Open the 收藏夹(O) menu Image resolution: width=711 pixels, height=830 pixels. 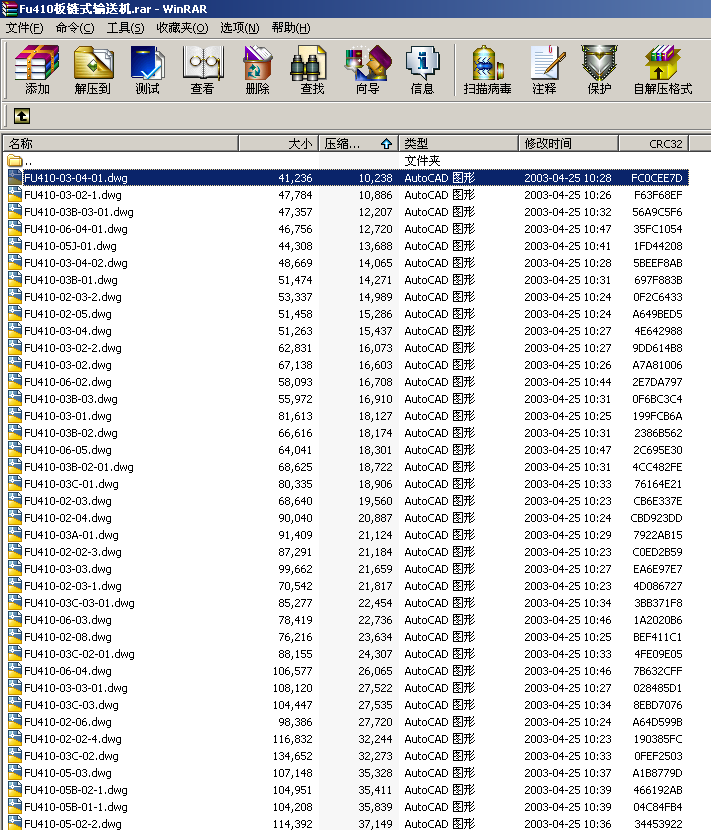[182, 28]
